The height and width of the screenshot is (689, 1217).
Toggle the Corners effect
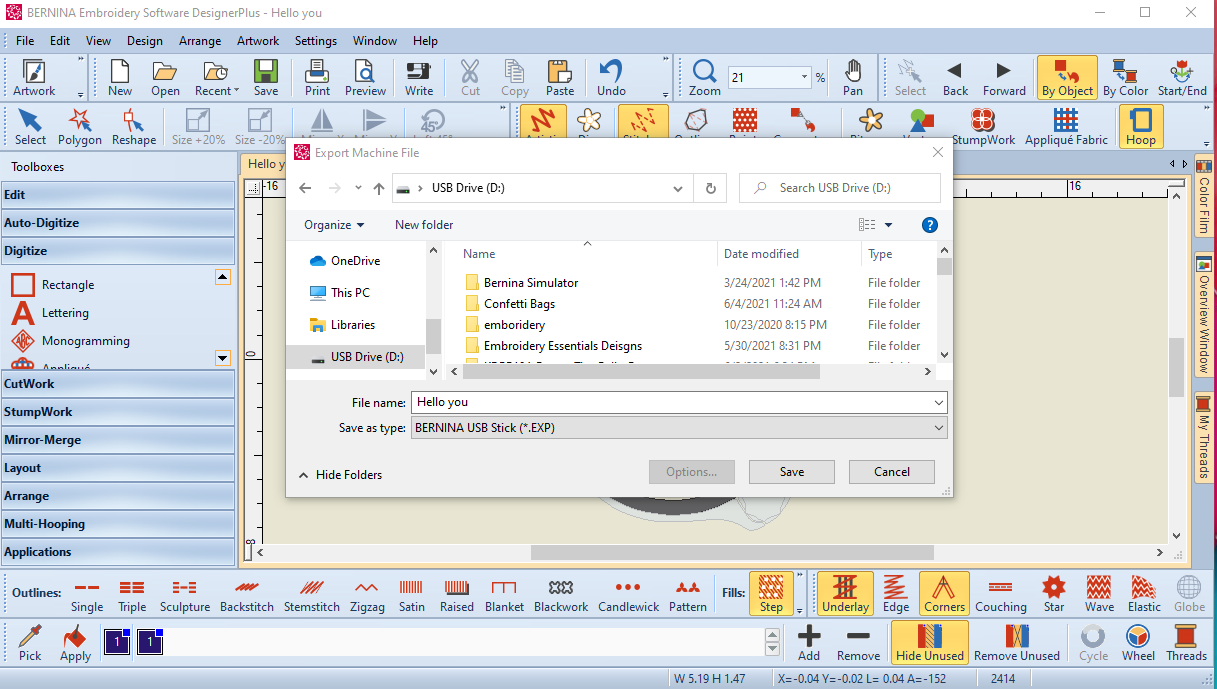(x=944, y=594)
